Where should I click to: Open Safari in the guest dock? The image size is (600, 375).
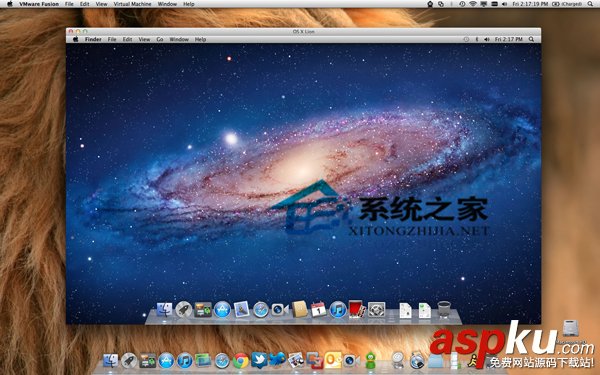[x=261, y=310]
